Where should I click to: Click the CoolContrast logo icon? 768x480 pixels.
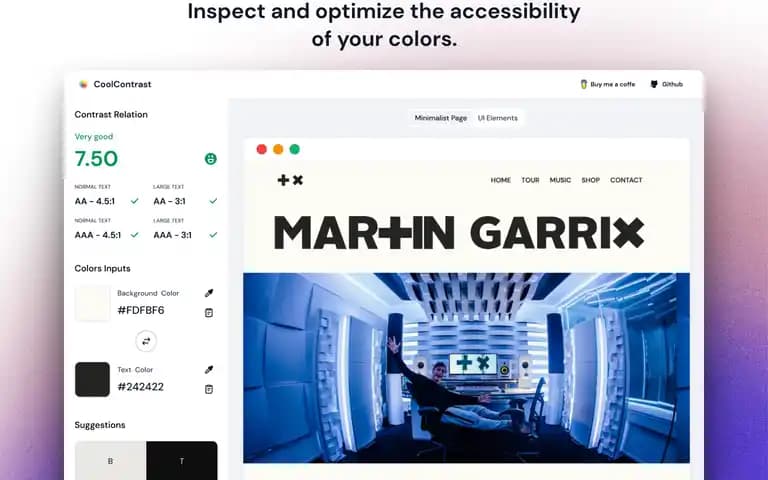tap(83, 84)
